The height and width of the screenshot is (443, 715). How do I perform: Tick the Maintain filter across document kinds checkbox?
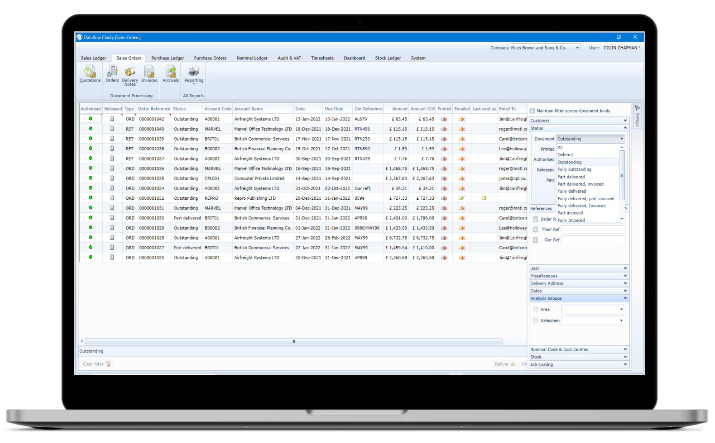pyautogui.click(x=532, y=111)
